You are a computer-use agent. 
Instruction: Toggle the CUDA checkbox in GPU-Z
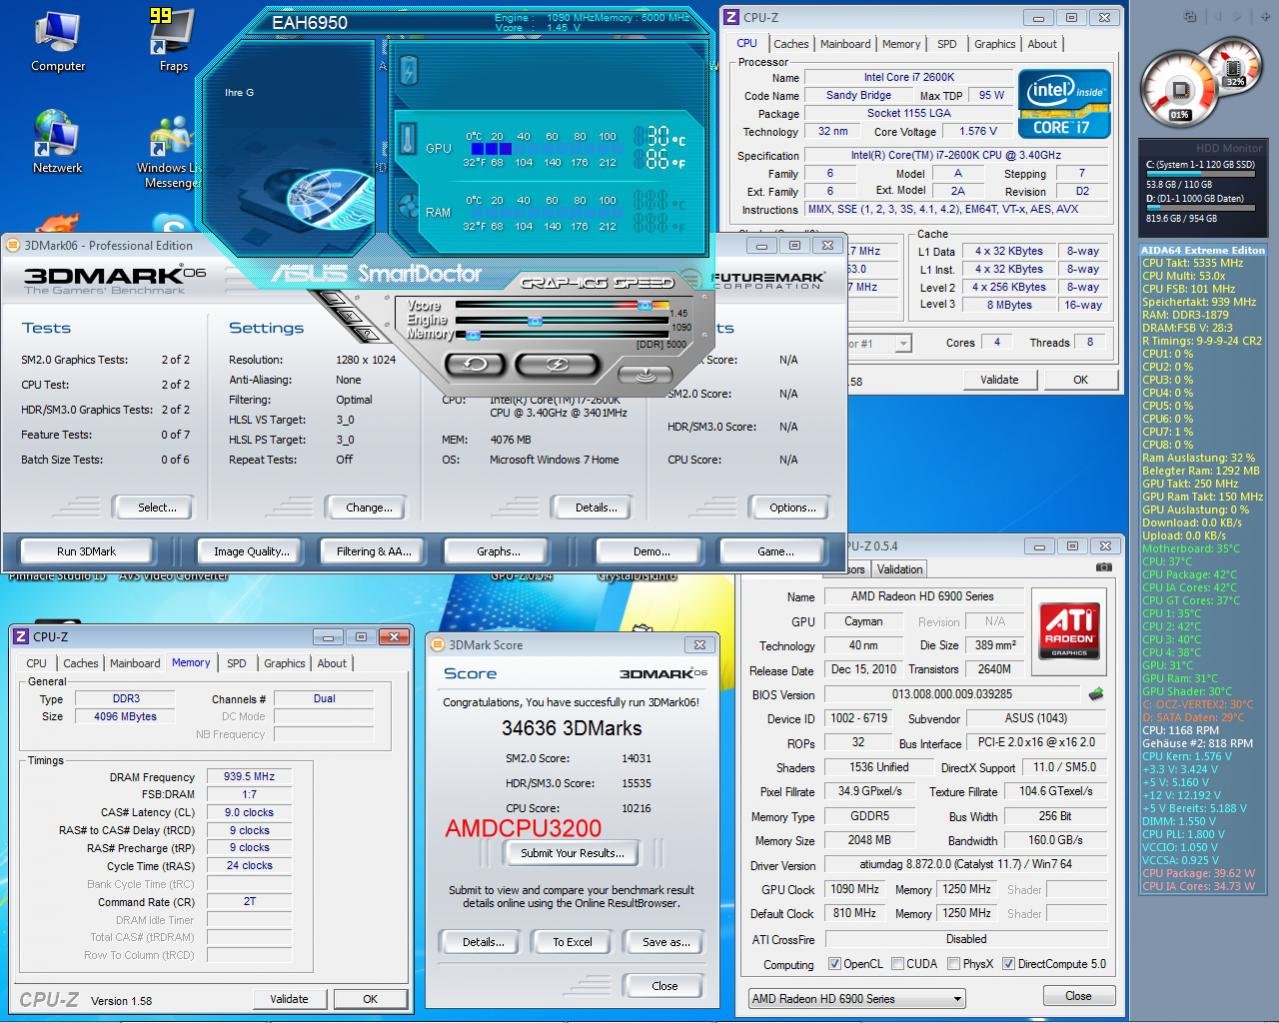[897, 964]
